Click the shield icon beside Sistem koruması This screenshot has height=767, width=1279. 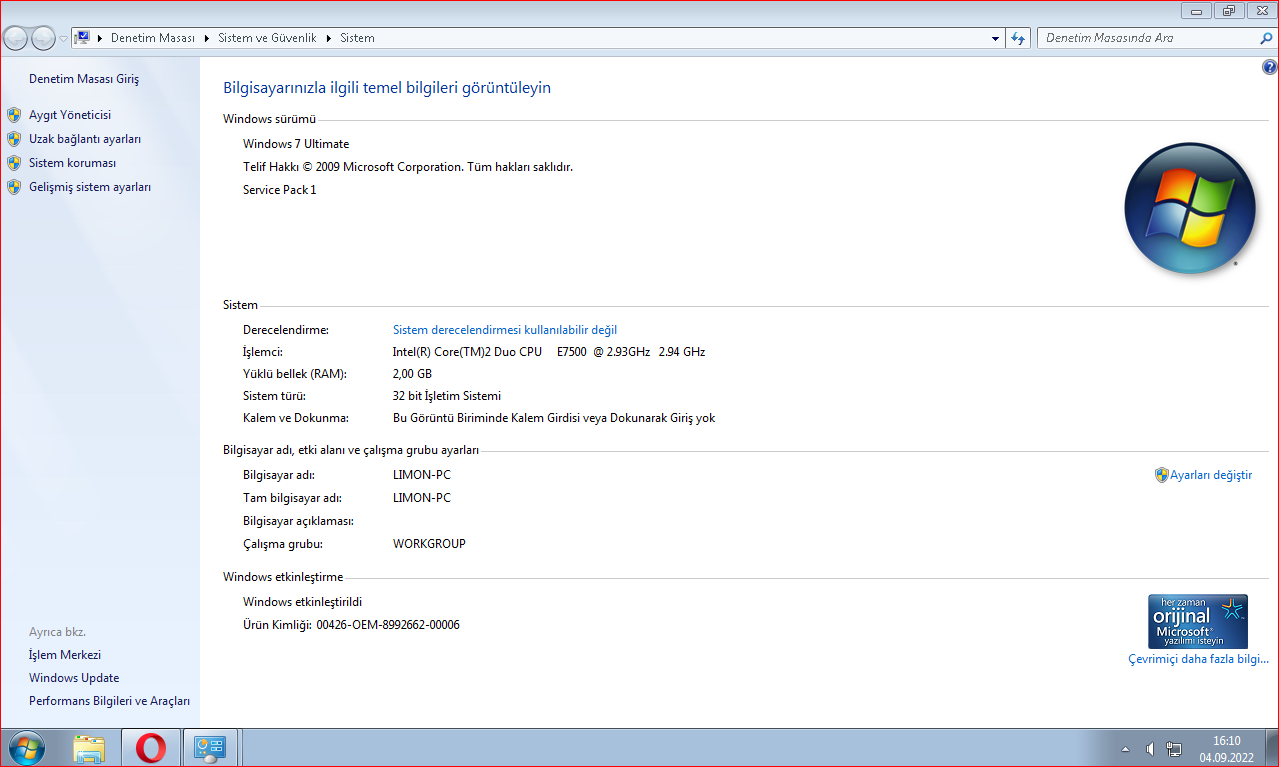14,163
